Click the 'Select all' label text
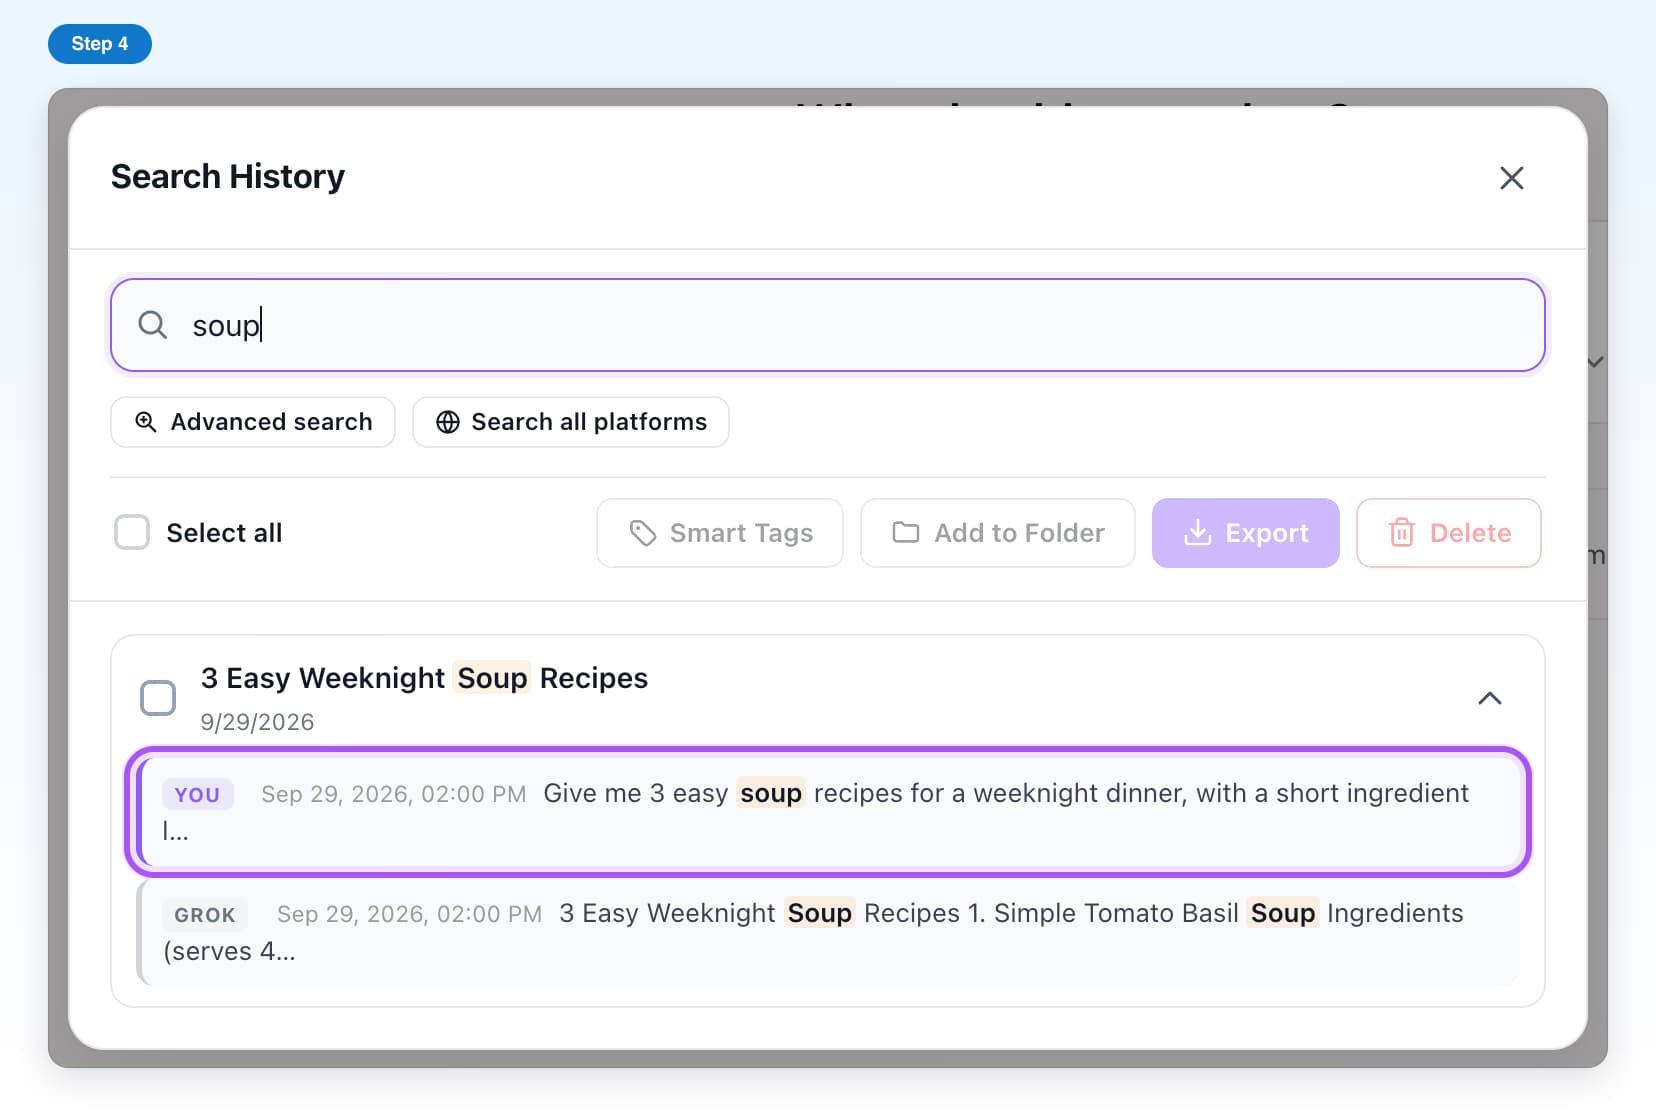1656x1116 pixels. coord(224,533)
